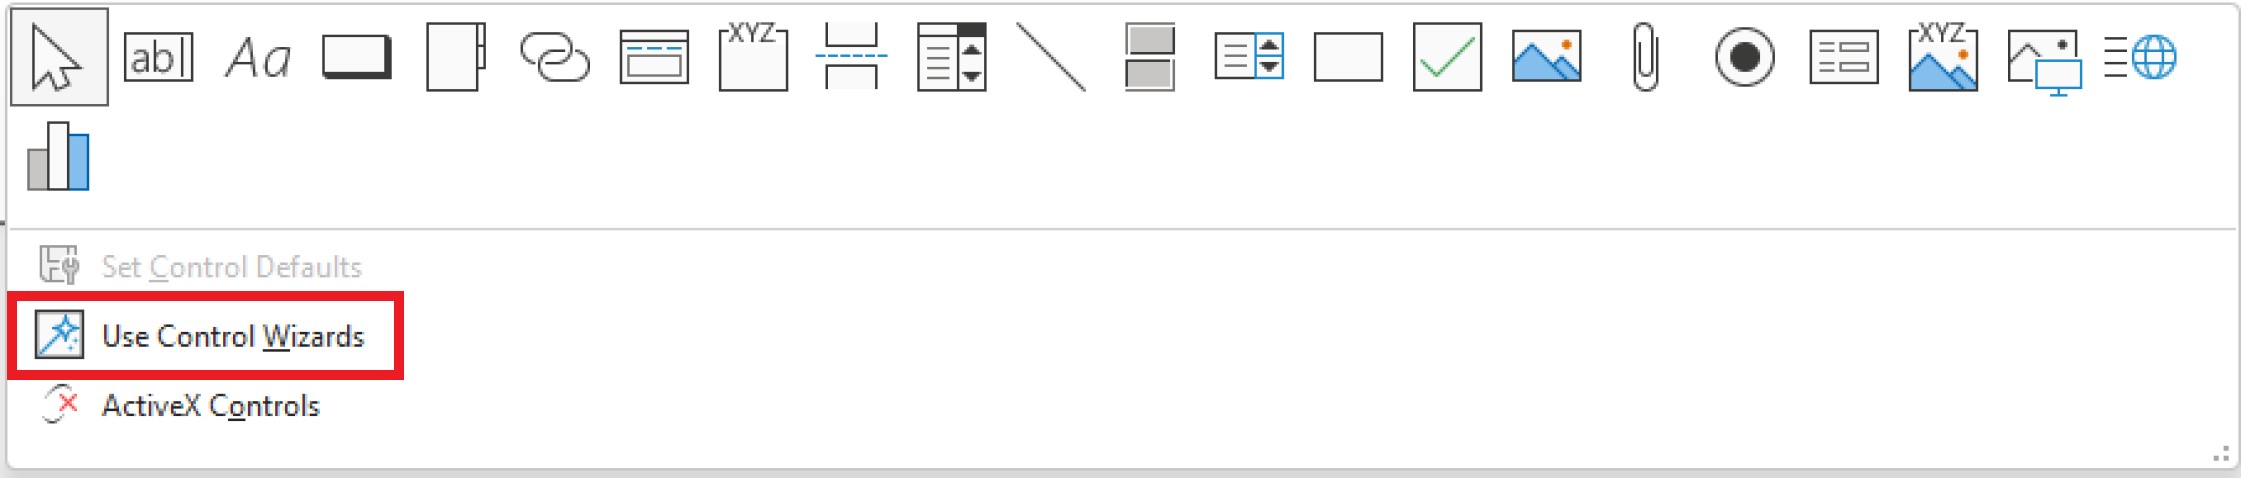This screenshot has width=2241, height=478.
Task: Select the Combo Box control
Action: (x=952, y=57)
